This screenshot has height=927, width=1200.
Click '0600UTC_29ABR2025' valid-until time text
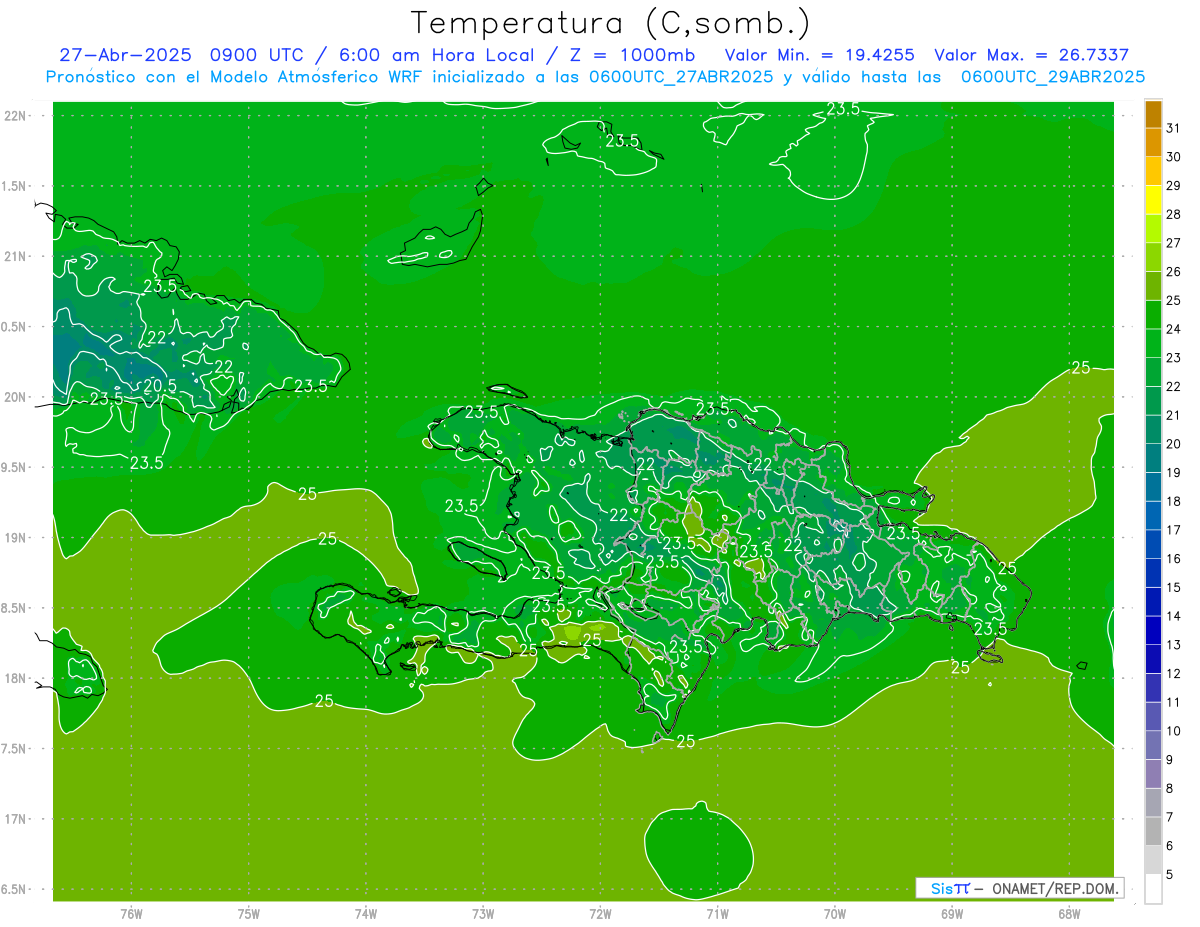coord(1053,77)
